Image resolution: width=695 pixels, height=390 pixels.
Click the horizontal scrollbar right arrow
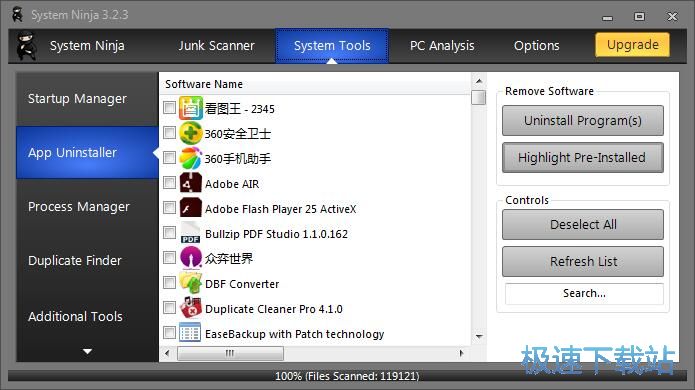(461, 353)
